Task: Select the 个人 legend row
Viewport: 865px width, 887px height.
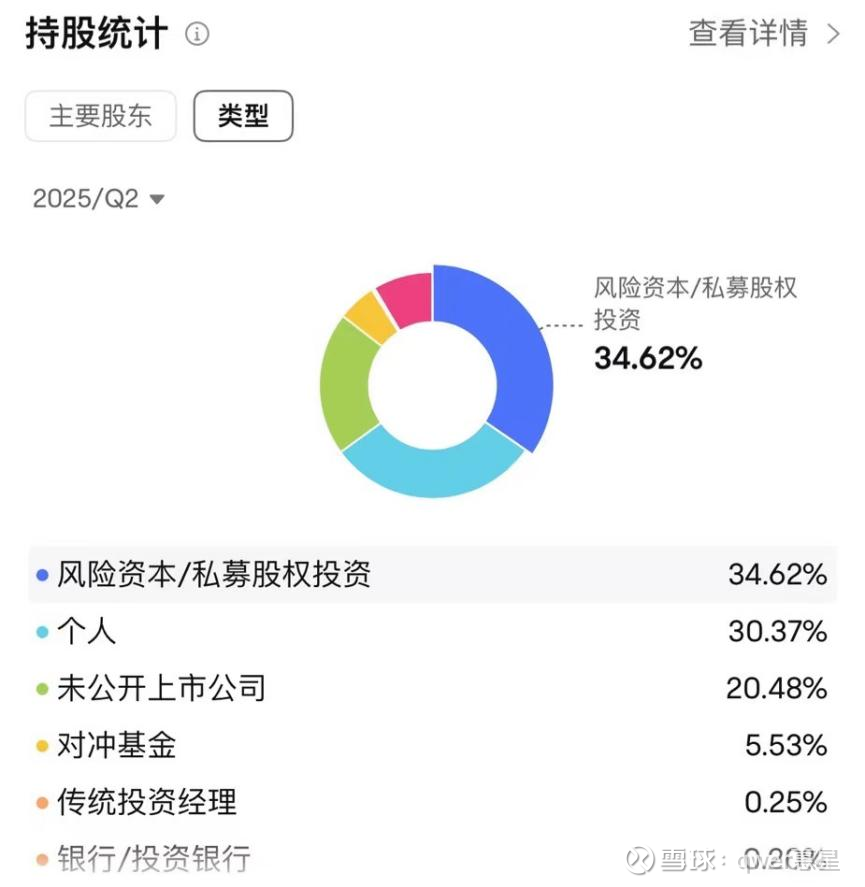Action: pos(432,632)
